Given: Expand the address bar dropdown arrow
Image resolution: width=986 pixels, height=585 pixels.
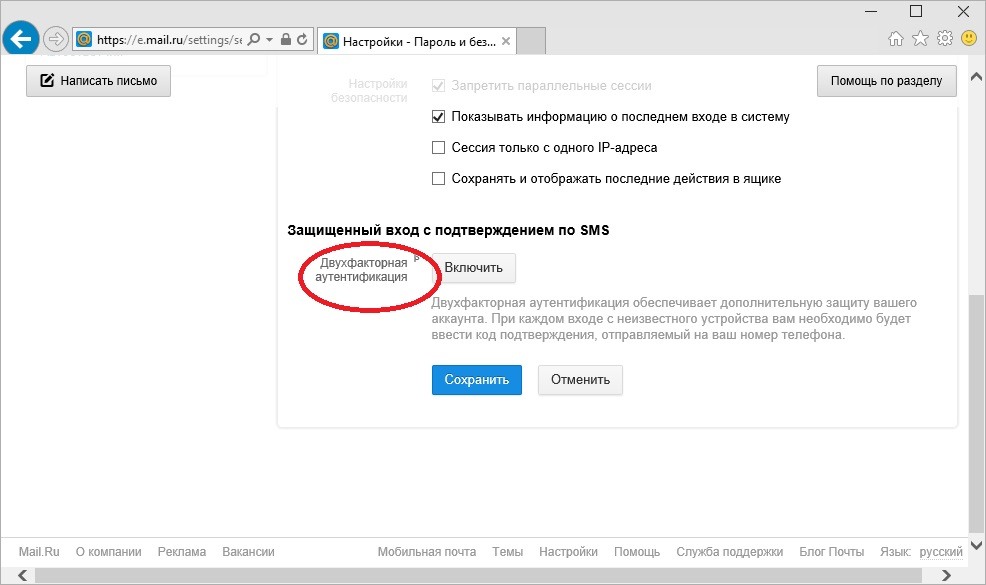Looking at the screenshot, I should point(269,40).
